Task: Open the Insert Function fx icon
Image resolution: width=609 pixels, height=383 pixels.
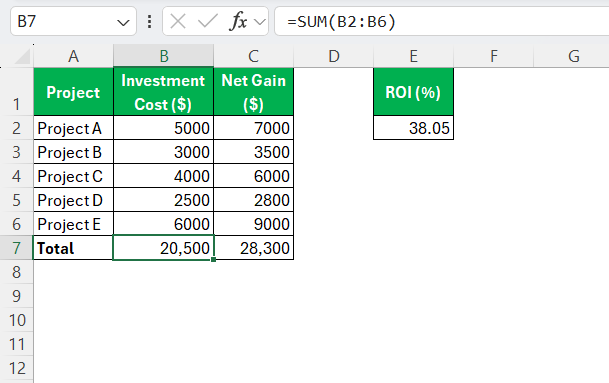Action: coord(238,21)
